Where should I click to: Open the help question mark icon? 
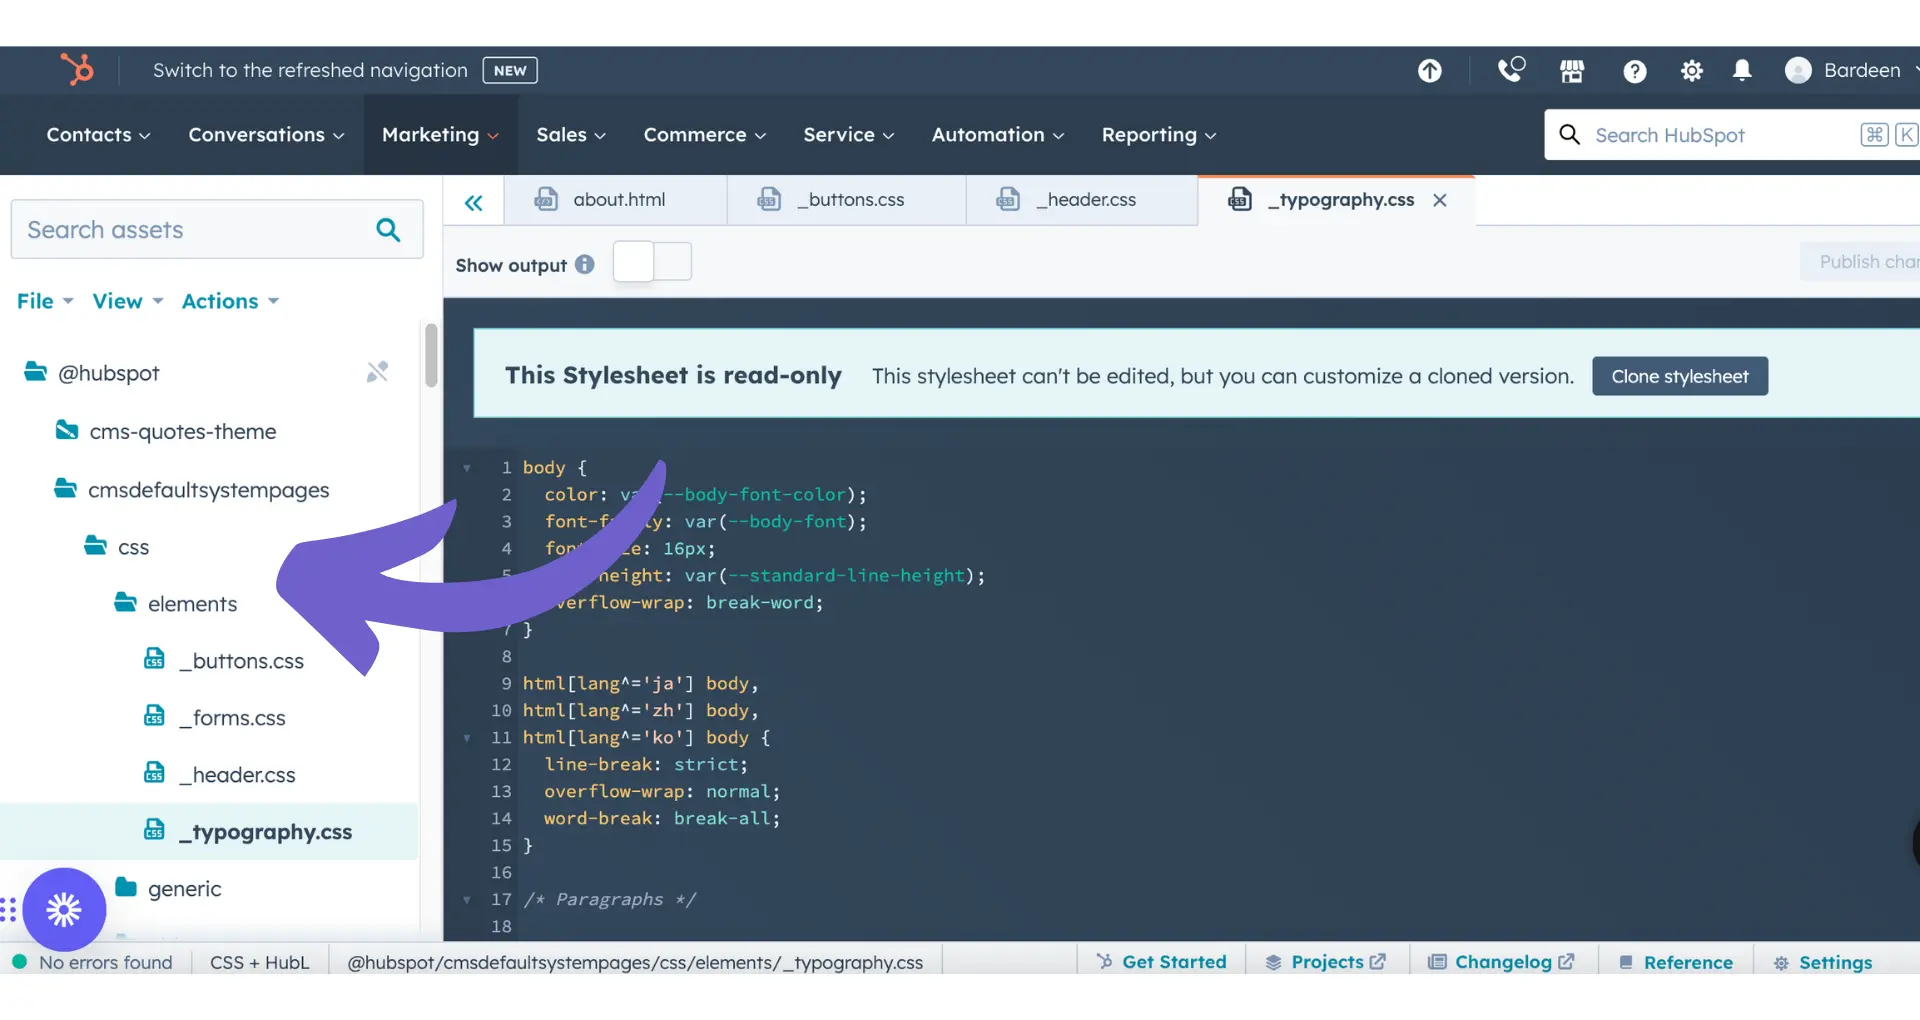pyautogui.click(x=1635, y=71)
